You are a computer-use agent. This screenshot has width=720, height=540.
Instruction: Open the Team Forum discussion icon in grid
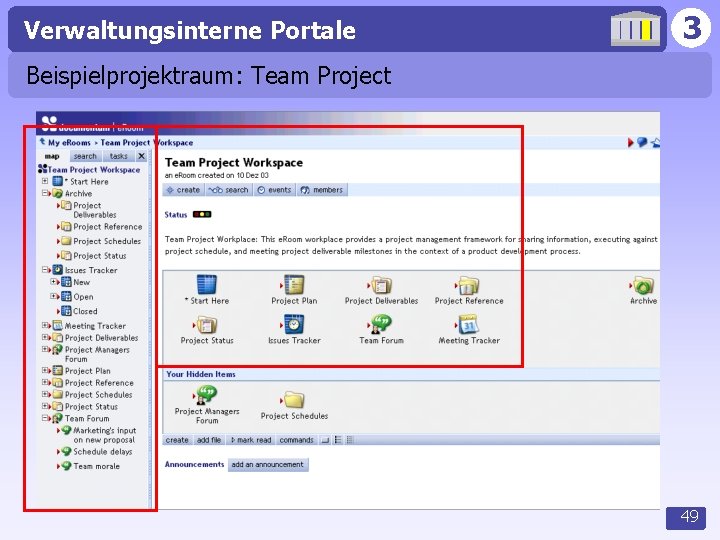[x=381, y=324]
